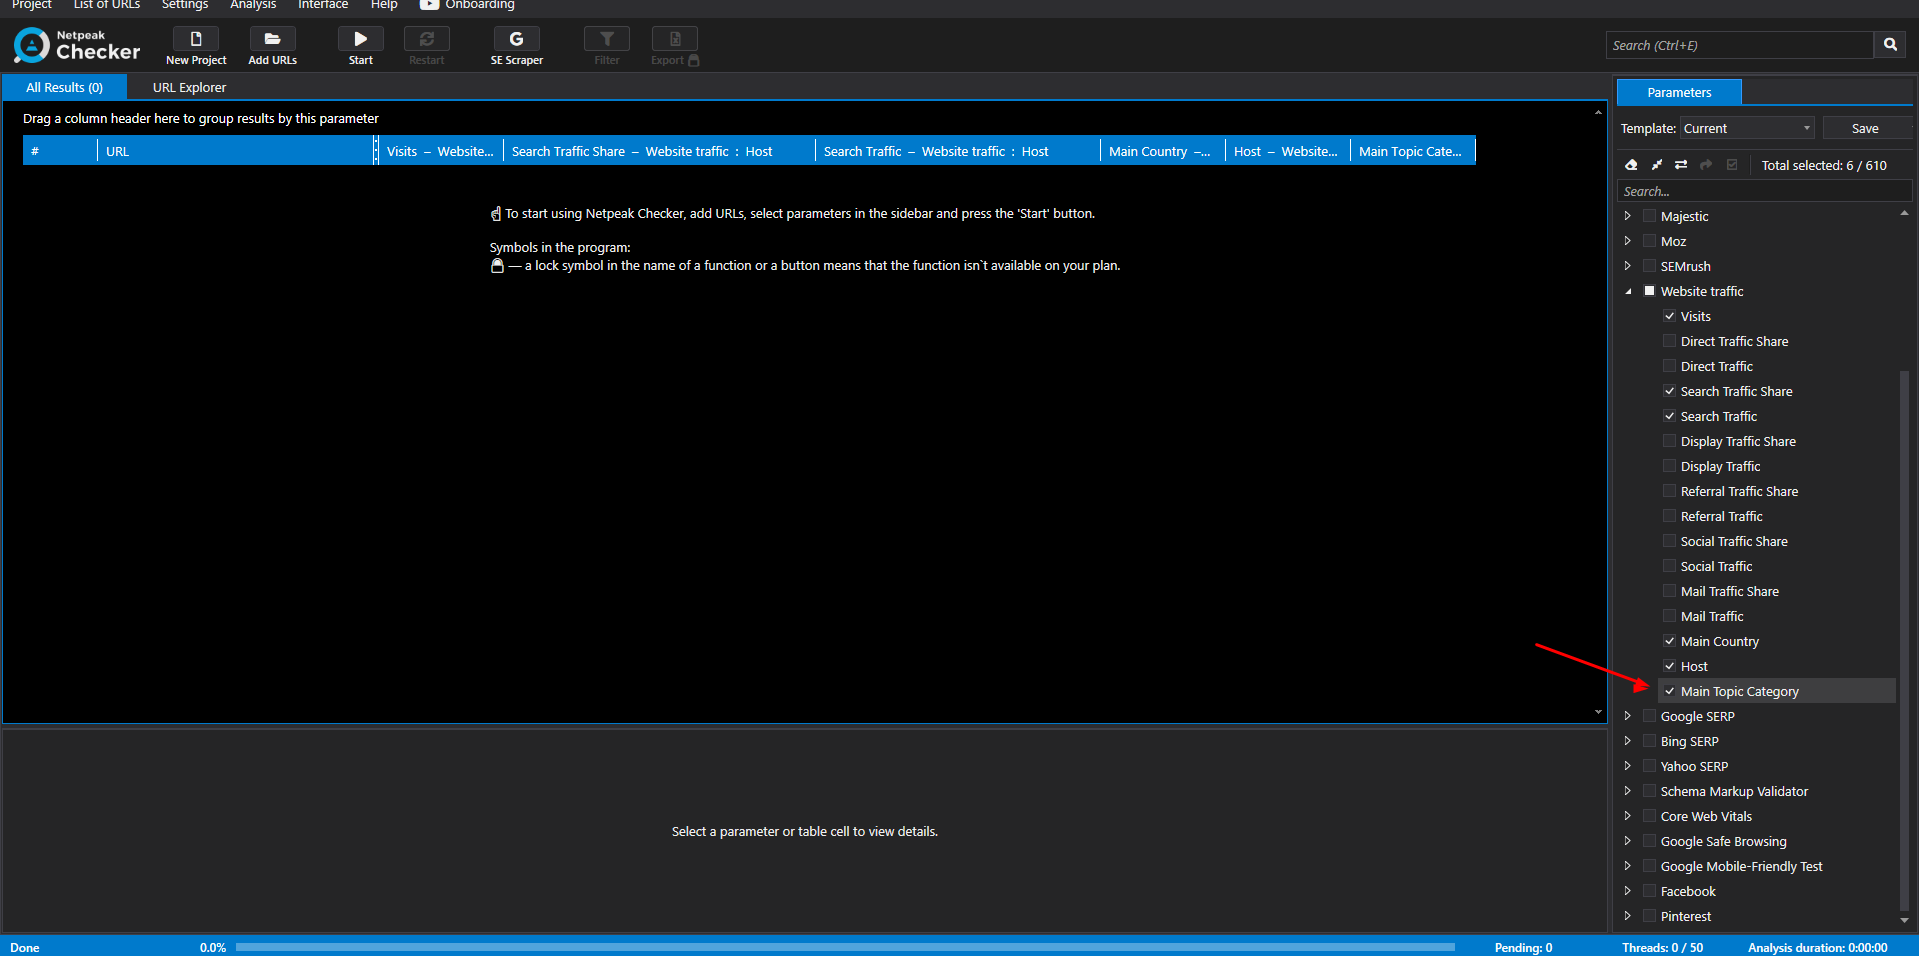Image resolution: width=1919 pixels, height=956 pixels.
Task: Select the Referral Traffic Share row
Action: [x=1739, y=491]
